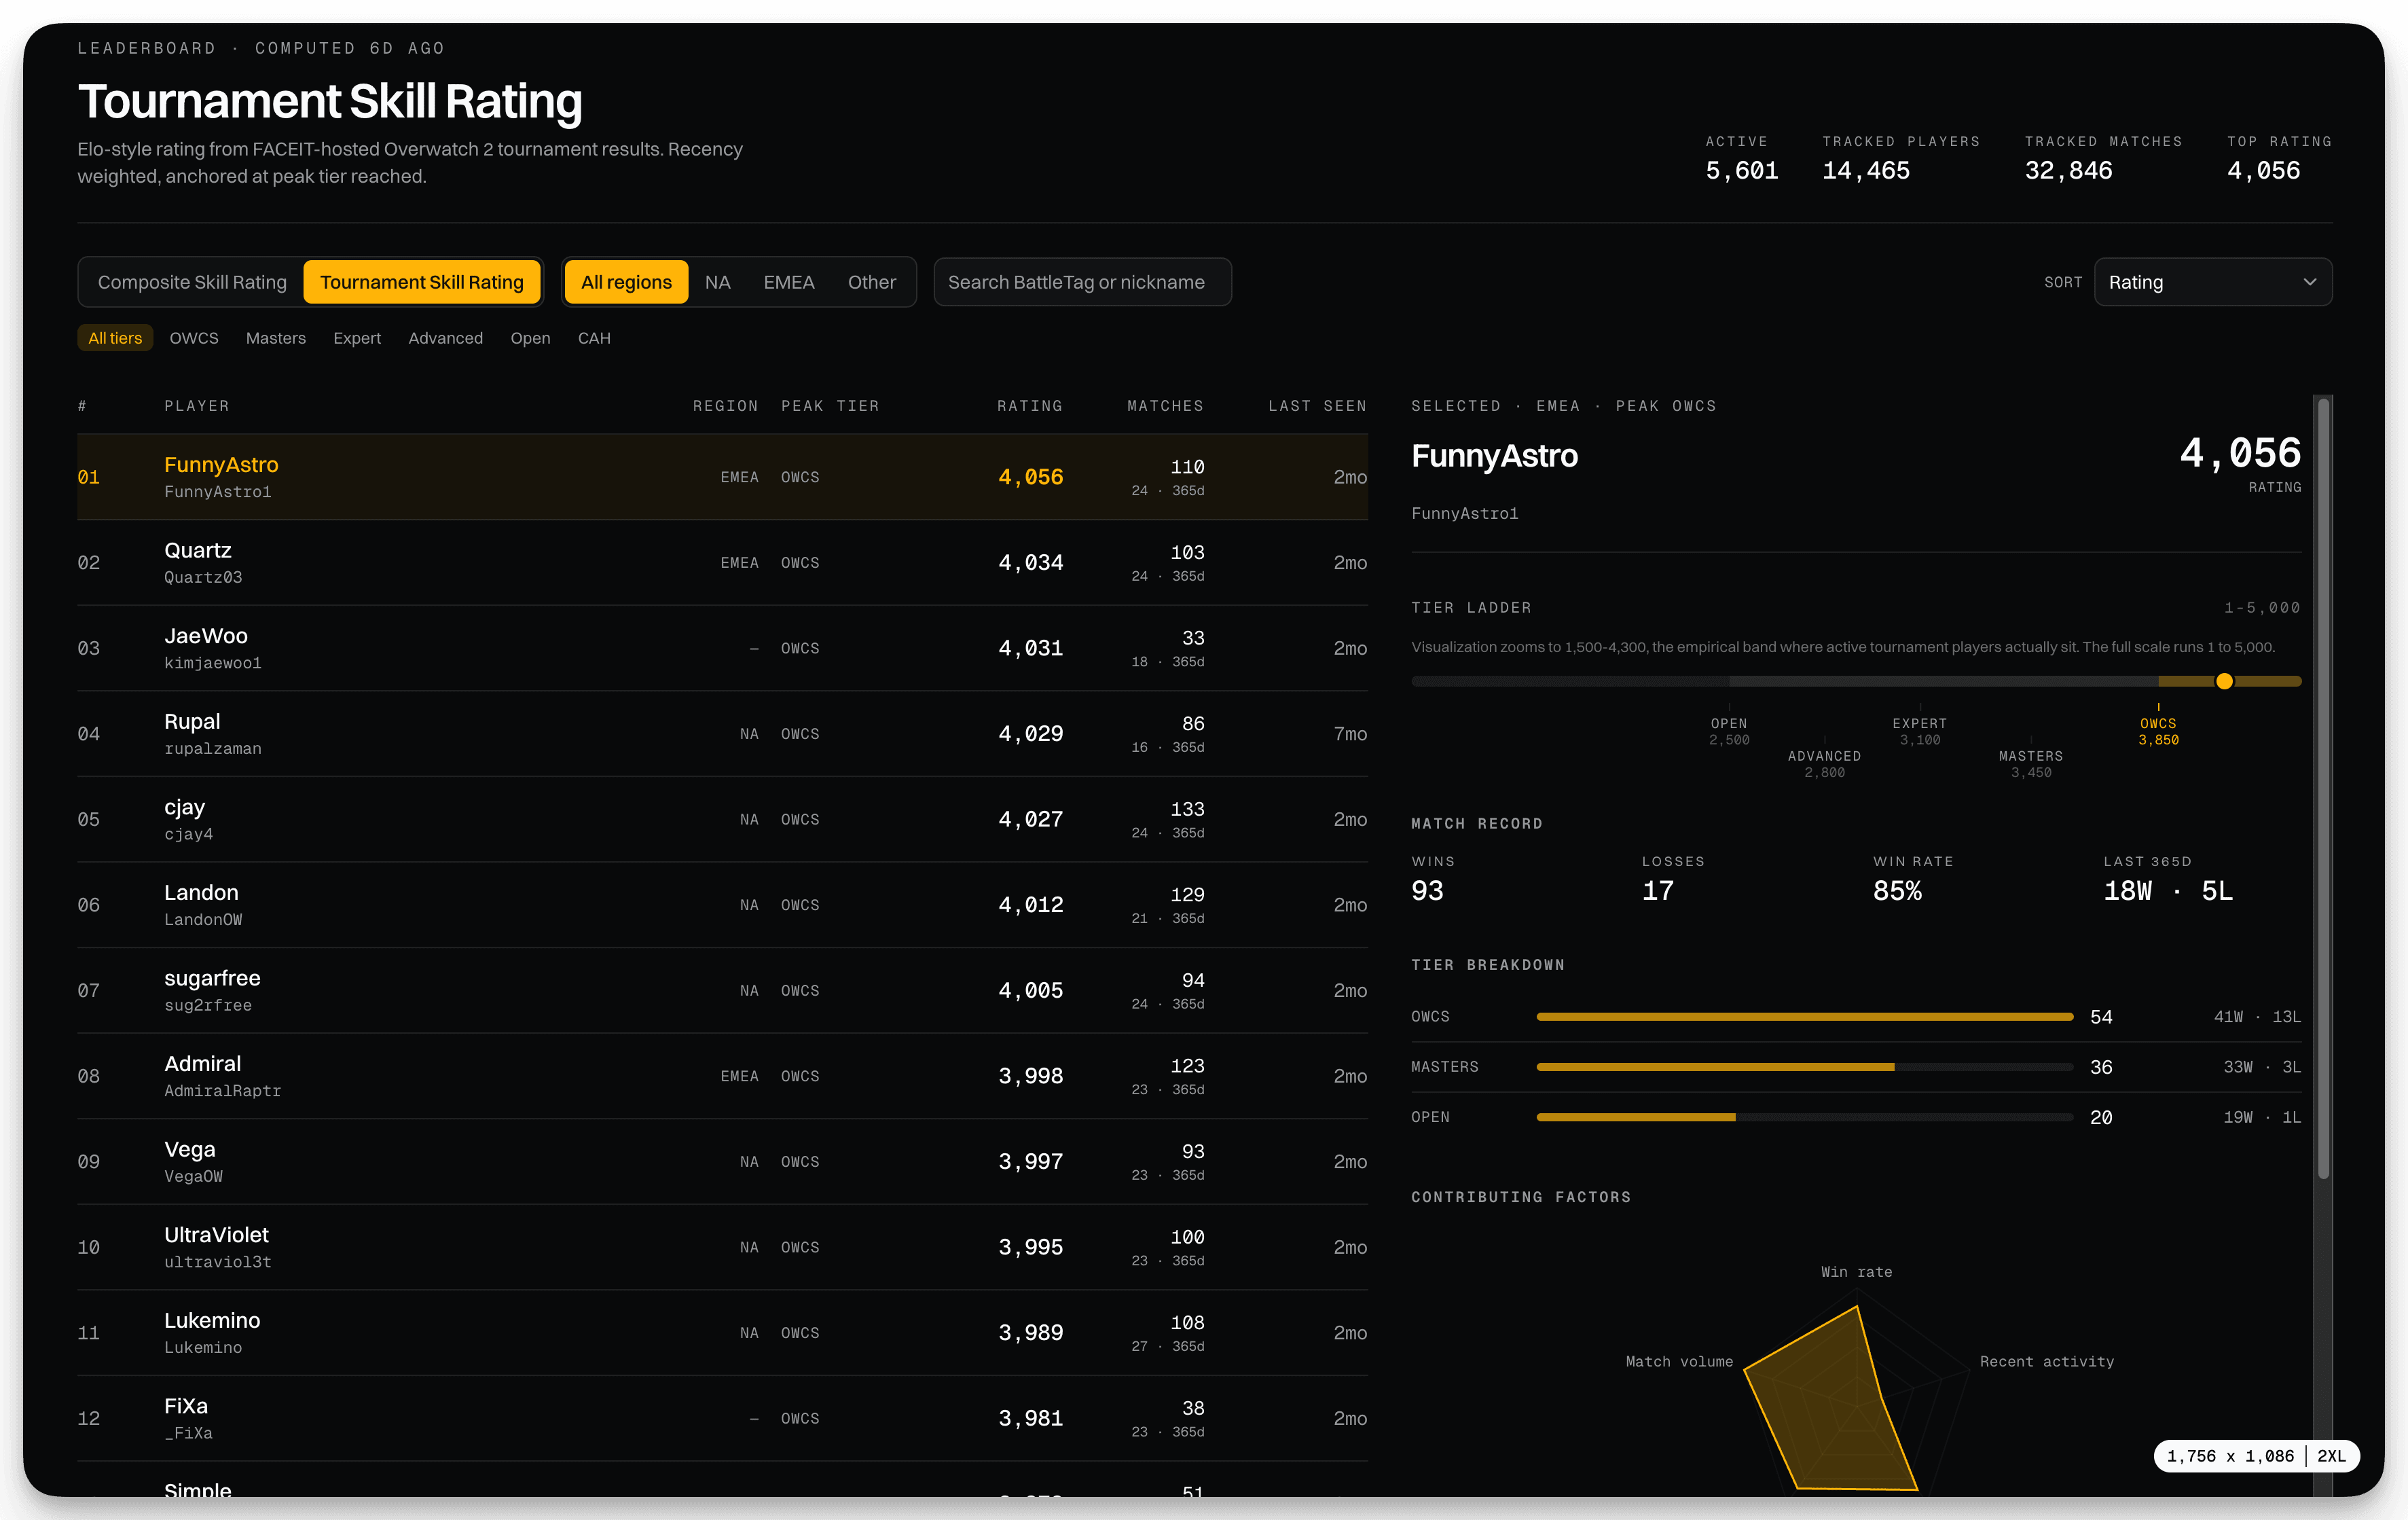2408x1520 pixels.
Task: Click the OWCS tier breakdown bar
Action: click(x=1804, y=1016)
